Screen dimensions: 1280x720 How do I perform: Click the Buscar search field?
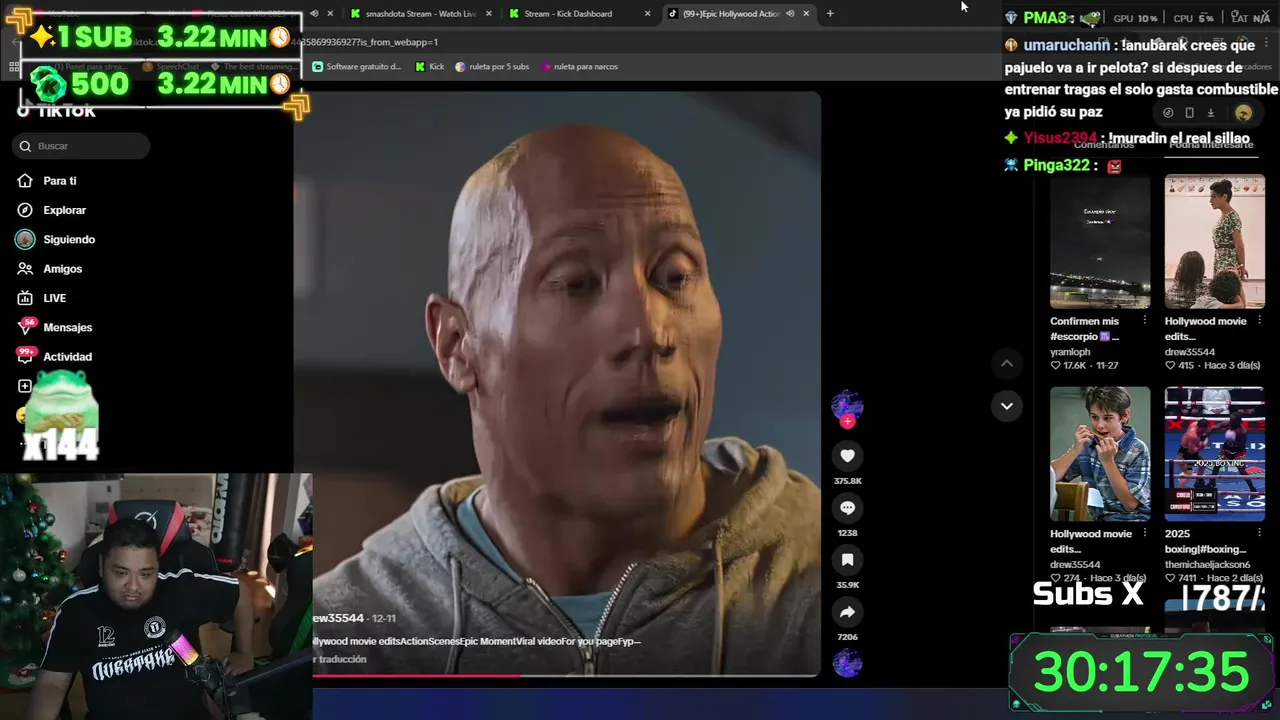coord(82,146)
